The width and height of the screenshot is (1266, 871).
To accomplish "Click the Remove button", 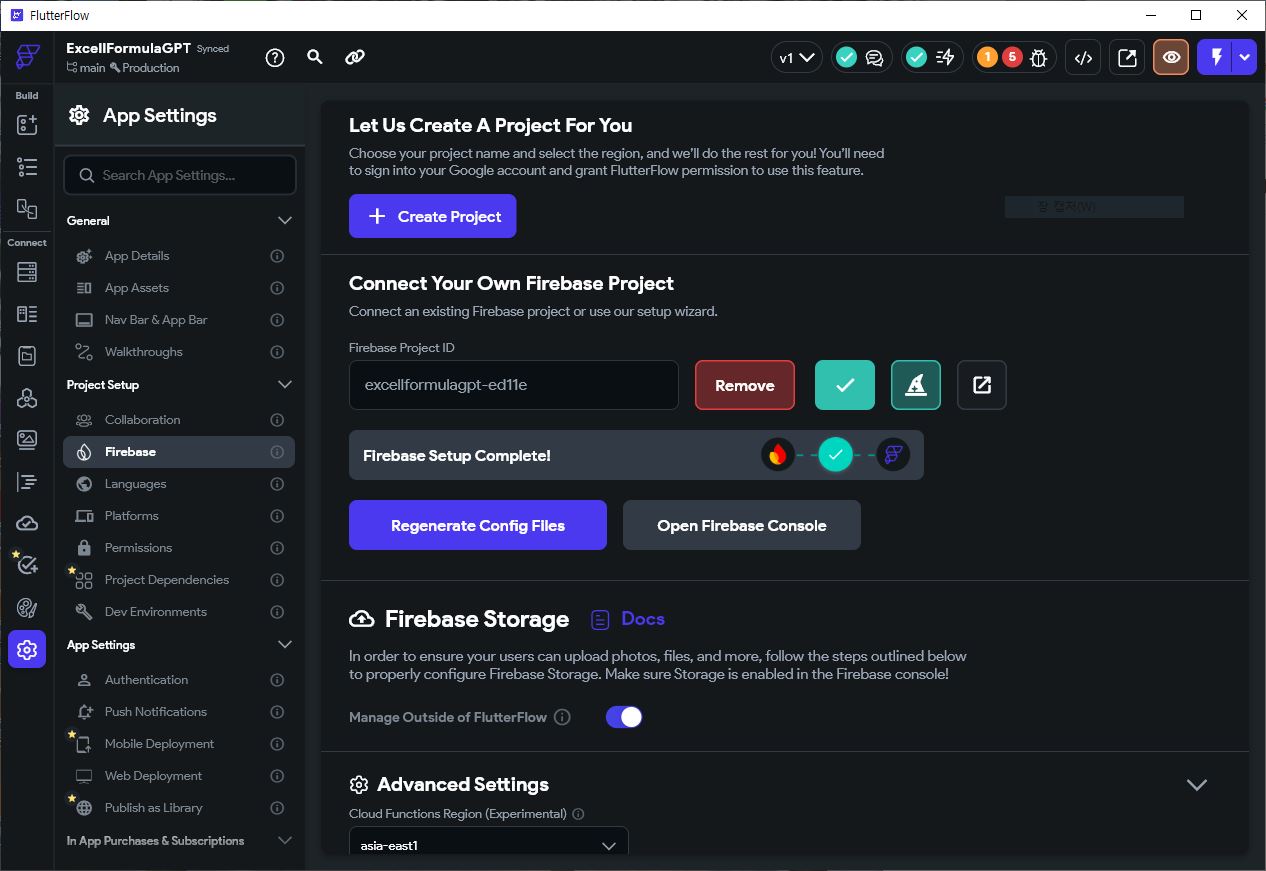I will tap(745, 385).
